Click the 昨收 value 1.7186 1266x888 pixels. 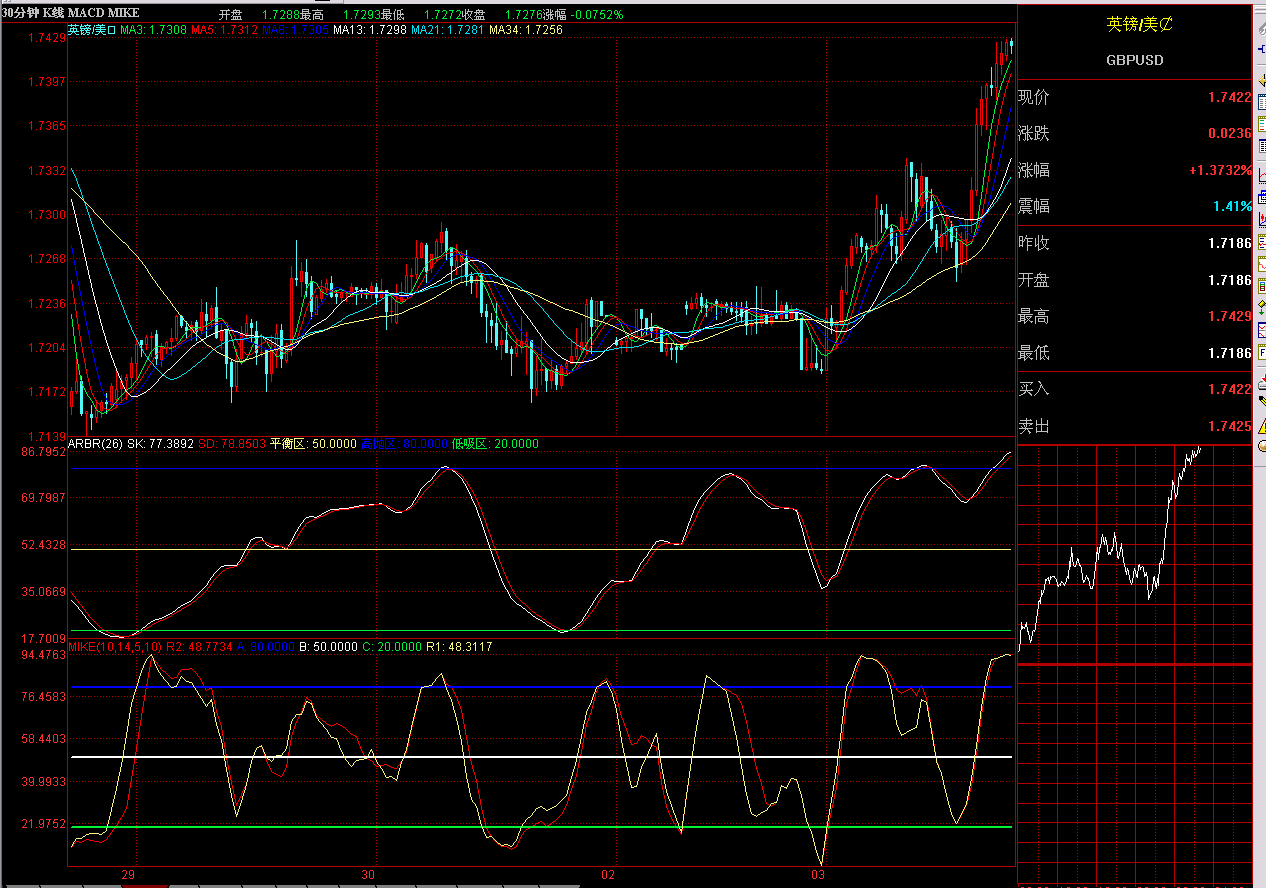(1229, 243)
